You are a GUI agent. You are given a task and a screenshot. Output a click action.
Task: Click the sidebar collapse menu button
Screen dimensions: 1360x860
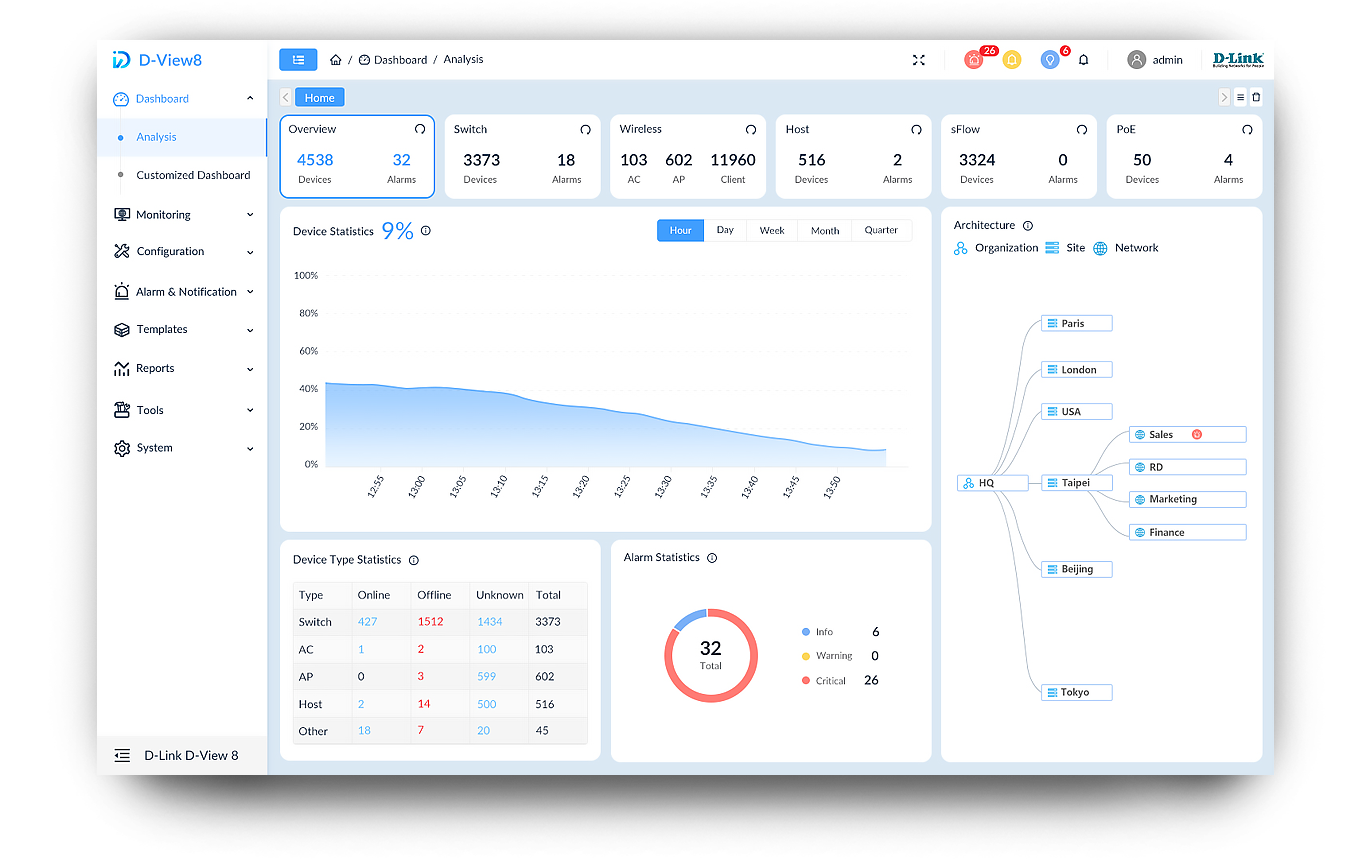(298, 60)
